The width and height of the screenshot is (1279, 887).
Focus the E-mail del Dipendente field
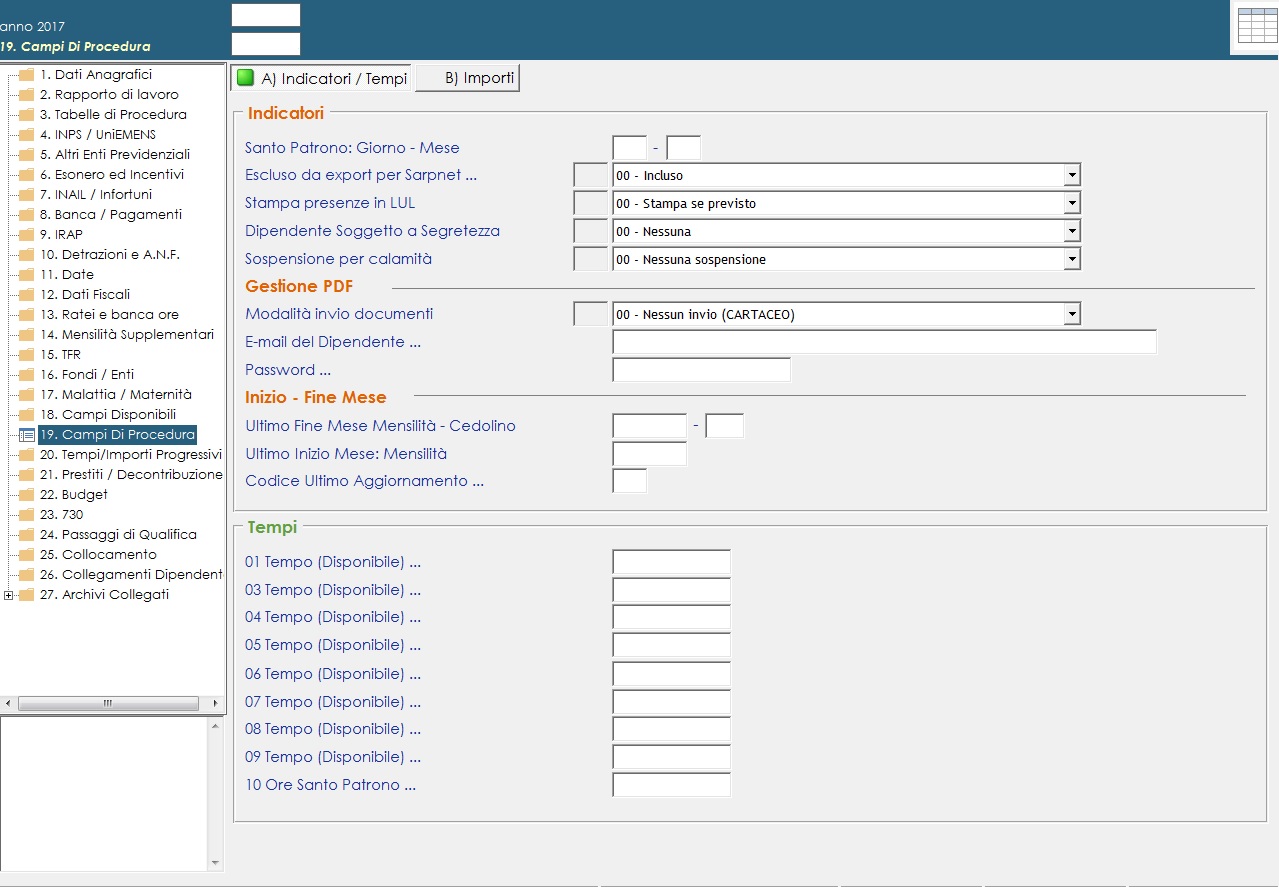pyautogui.click(x=883, y=342)
